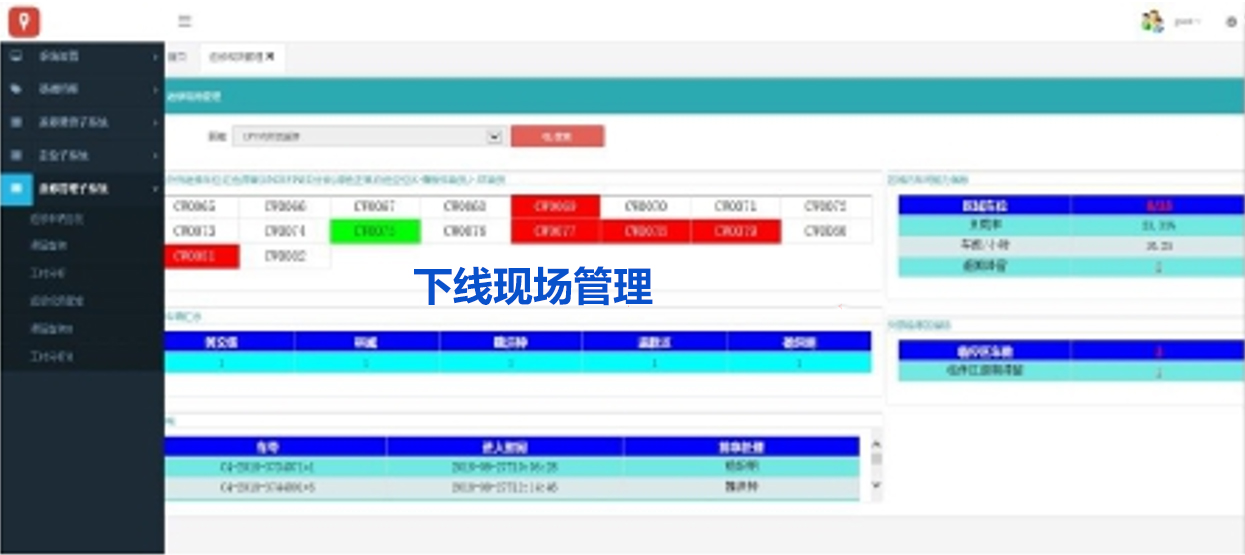
Task: Expand the sidebar item with the monitor icon
Action: click(x=156, y=57)
